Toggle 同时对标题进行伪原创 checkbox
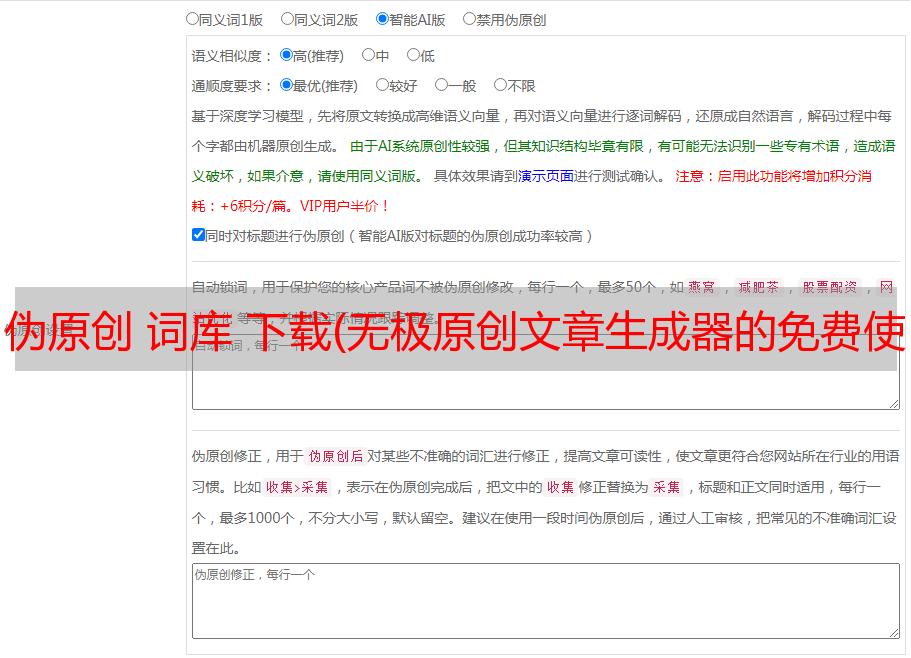Screen dimensions: 911x658 (x=198, y=235)
